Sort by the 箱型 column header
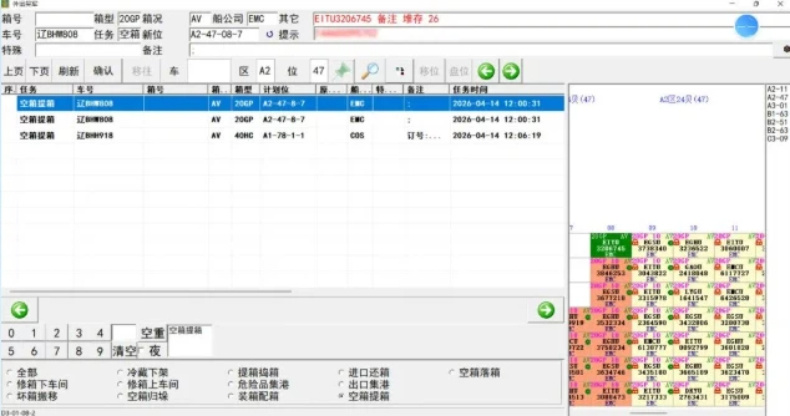 click(x=246, y=90)
